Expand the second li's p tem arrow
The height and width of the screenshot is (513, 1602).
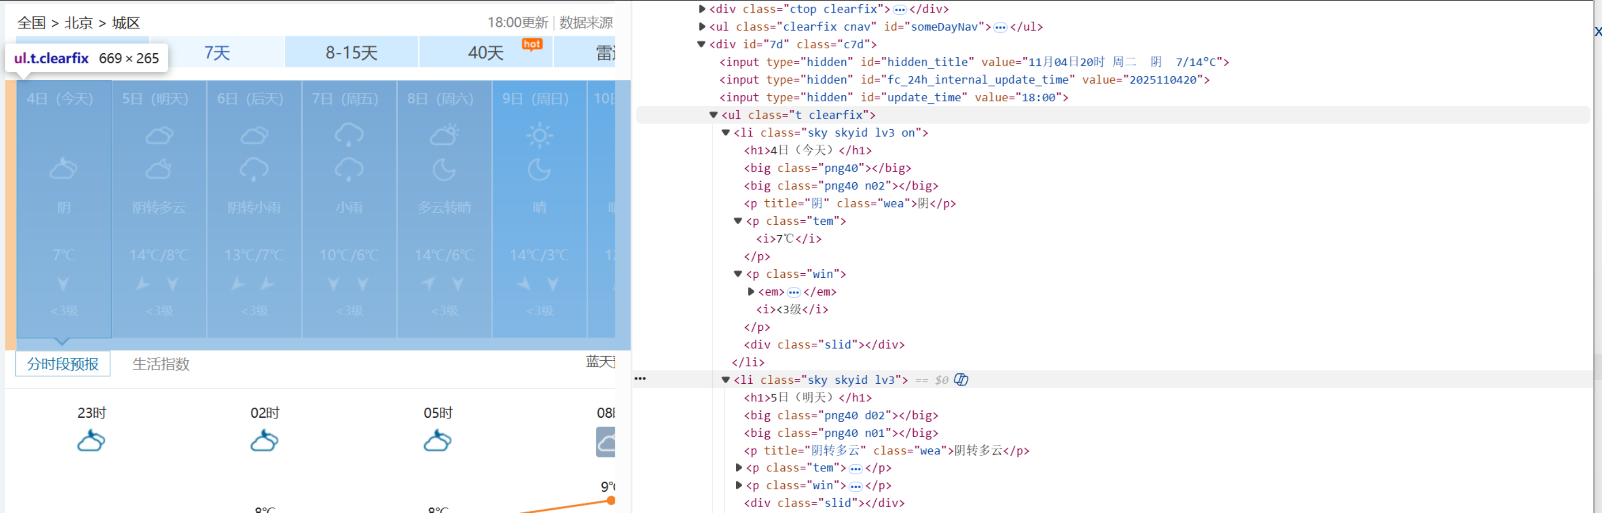click(x=739, y=468)
